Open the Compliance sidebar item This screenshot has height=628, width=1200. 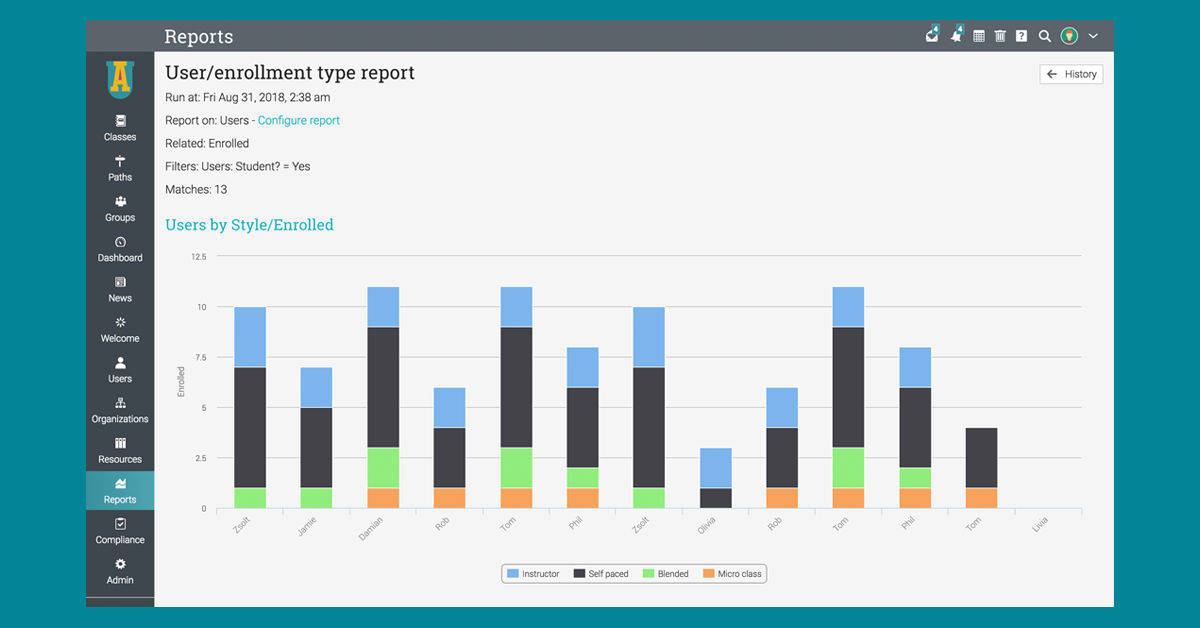pos(120,530)
